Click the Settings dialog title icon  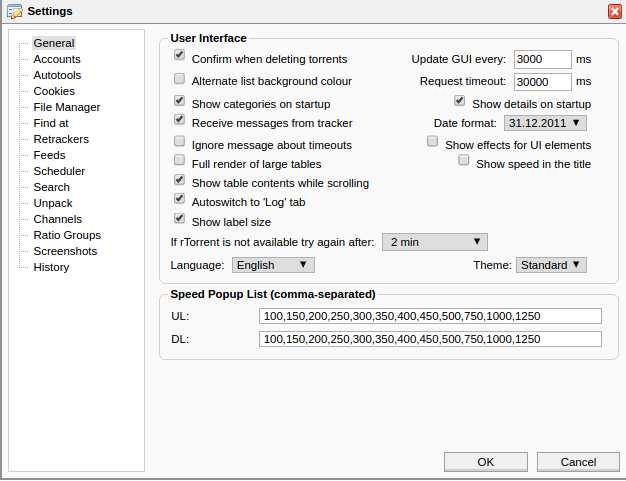pos(15,11)
